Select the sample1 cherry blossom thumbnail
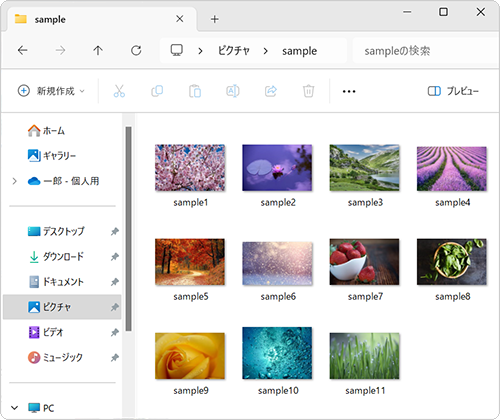Image resolution: width=500 pixels, height=420 pixels. pyautogui.click(x=190, y=168)
